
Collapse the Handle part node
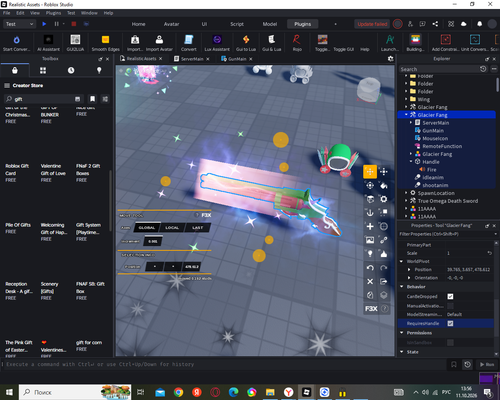(411, 162)
